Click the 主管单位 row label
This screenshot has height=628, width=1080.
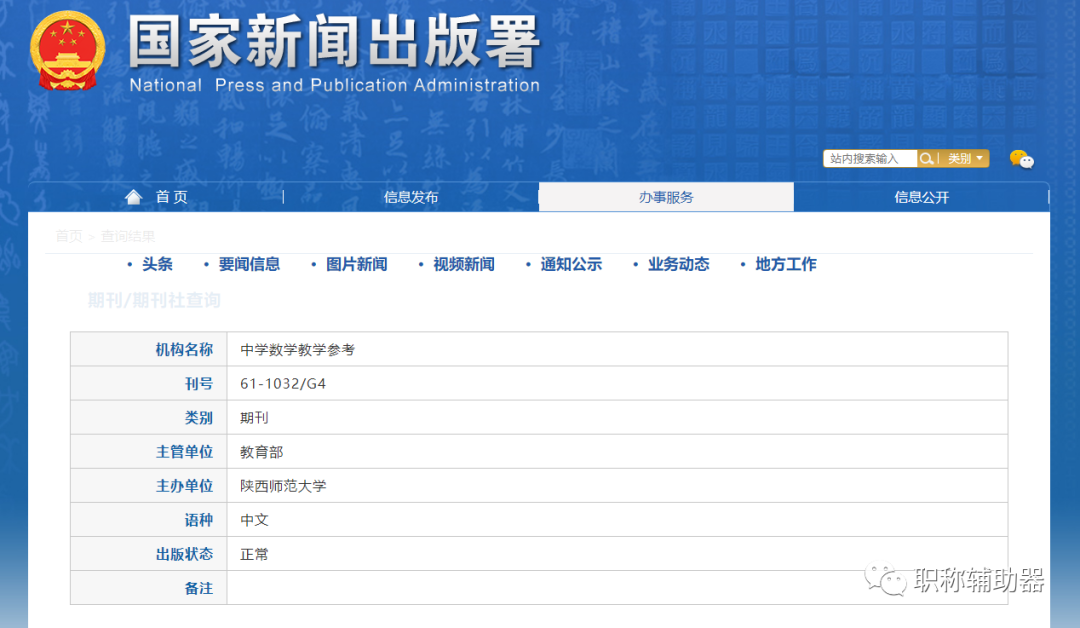pyautogui.click(x=185, y=452)
